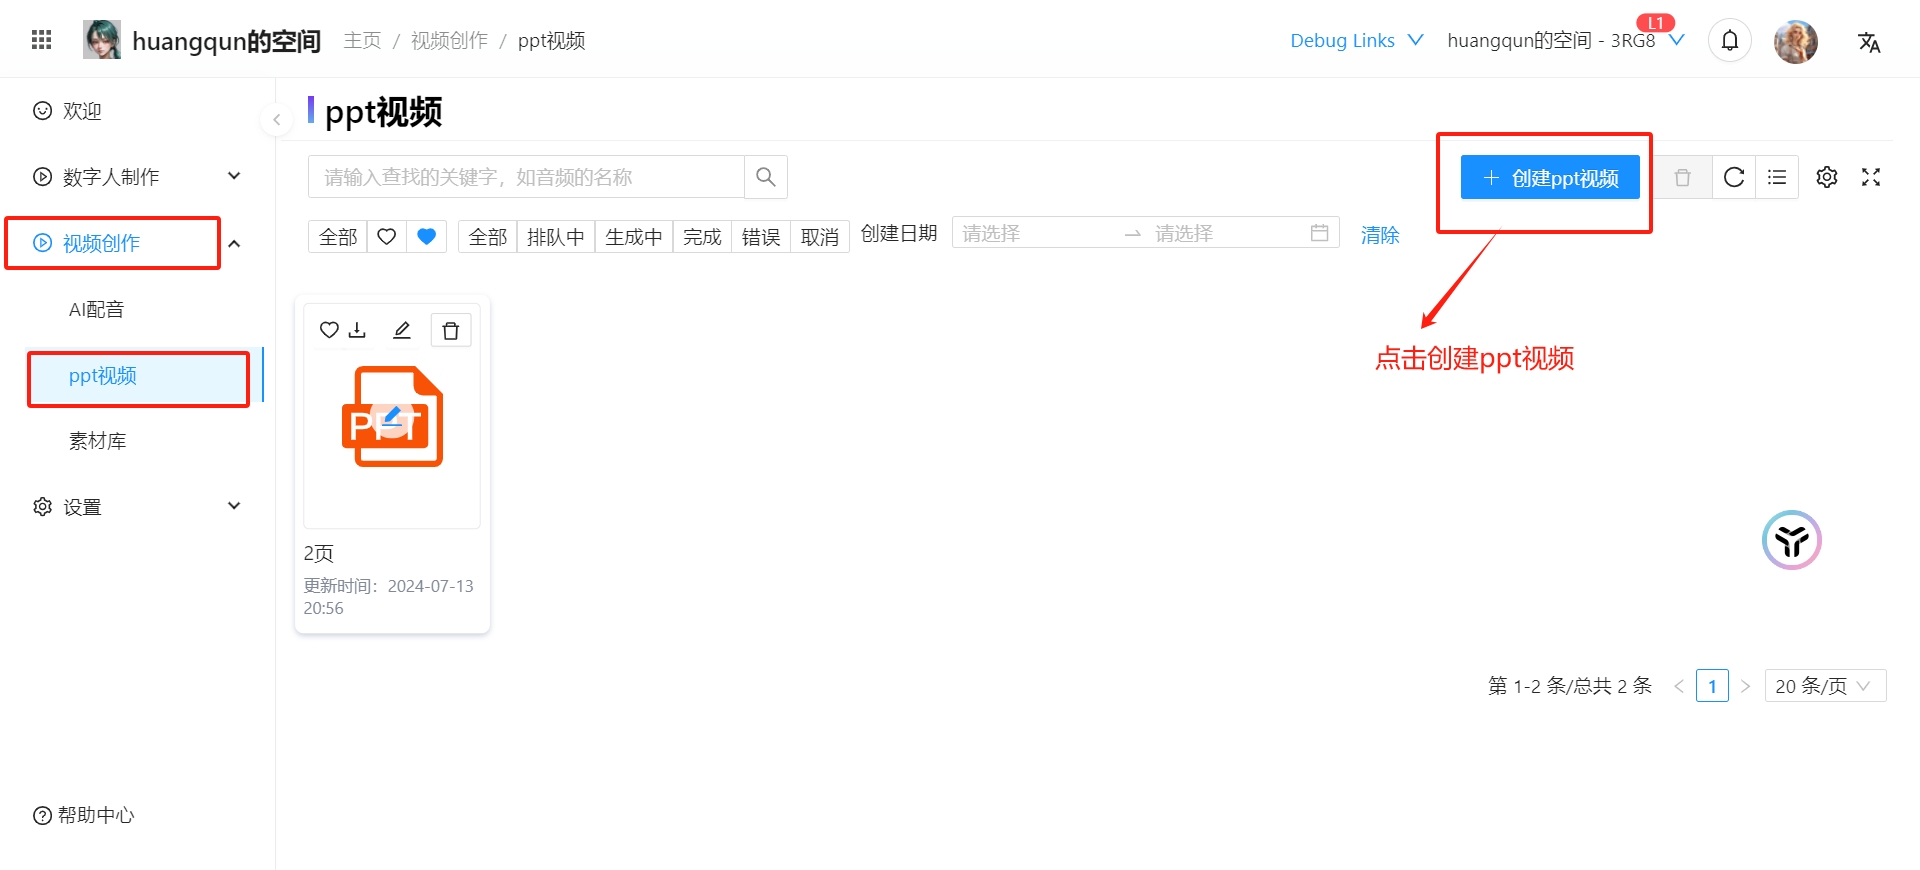
Task: Open AI配音 in the sidebar
Action: click(x=97, y=310)
